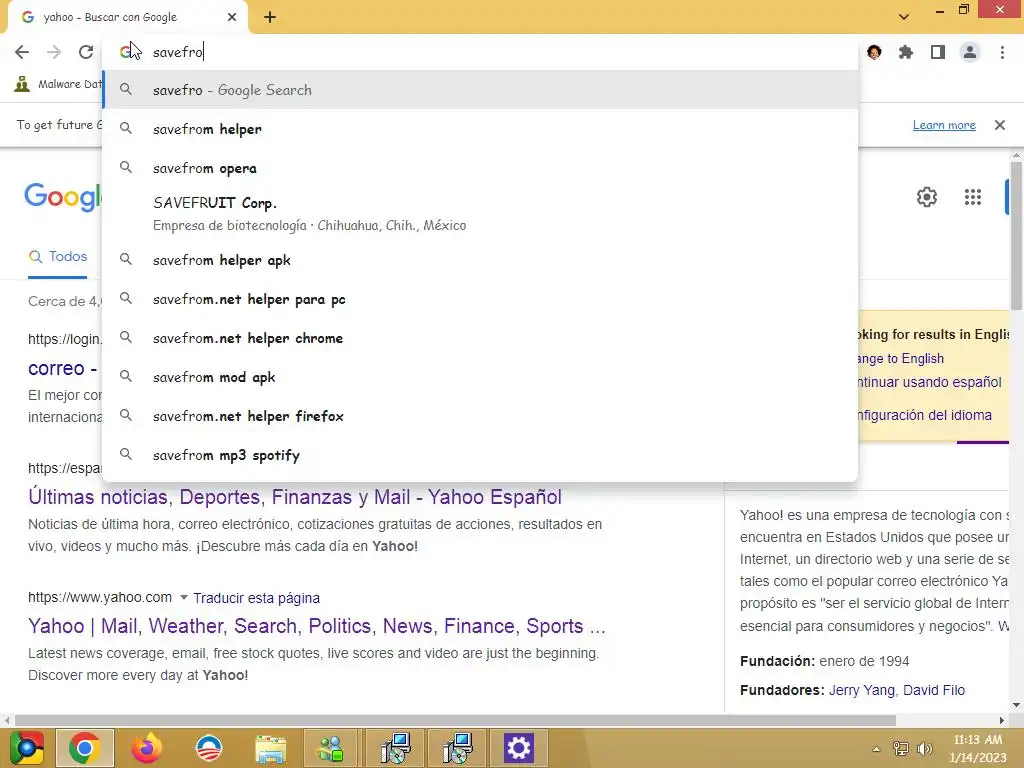Click the forward navigation arrow
Image resolution: width=1024 pixels, height=768 pixels.
point(54,52)
